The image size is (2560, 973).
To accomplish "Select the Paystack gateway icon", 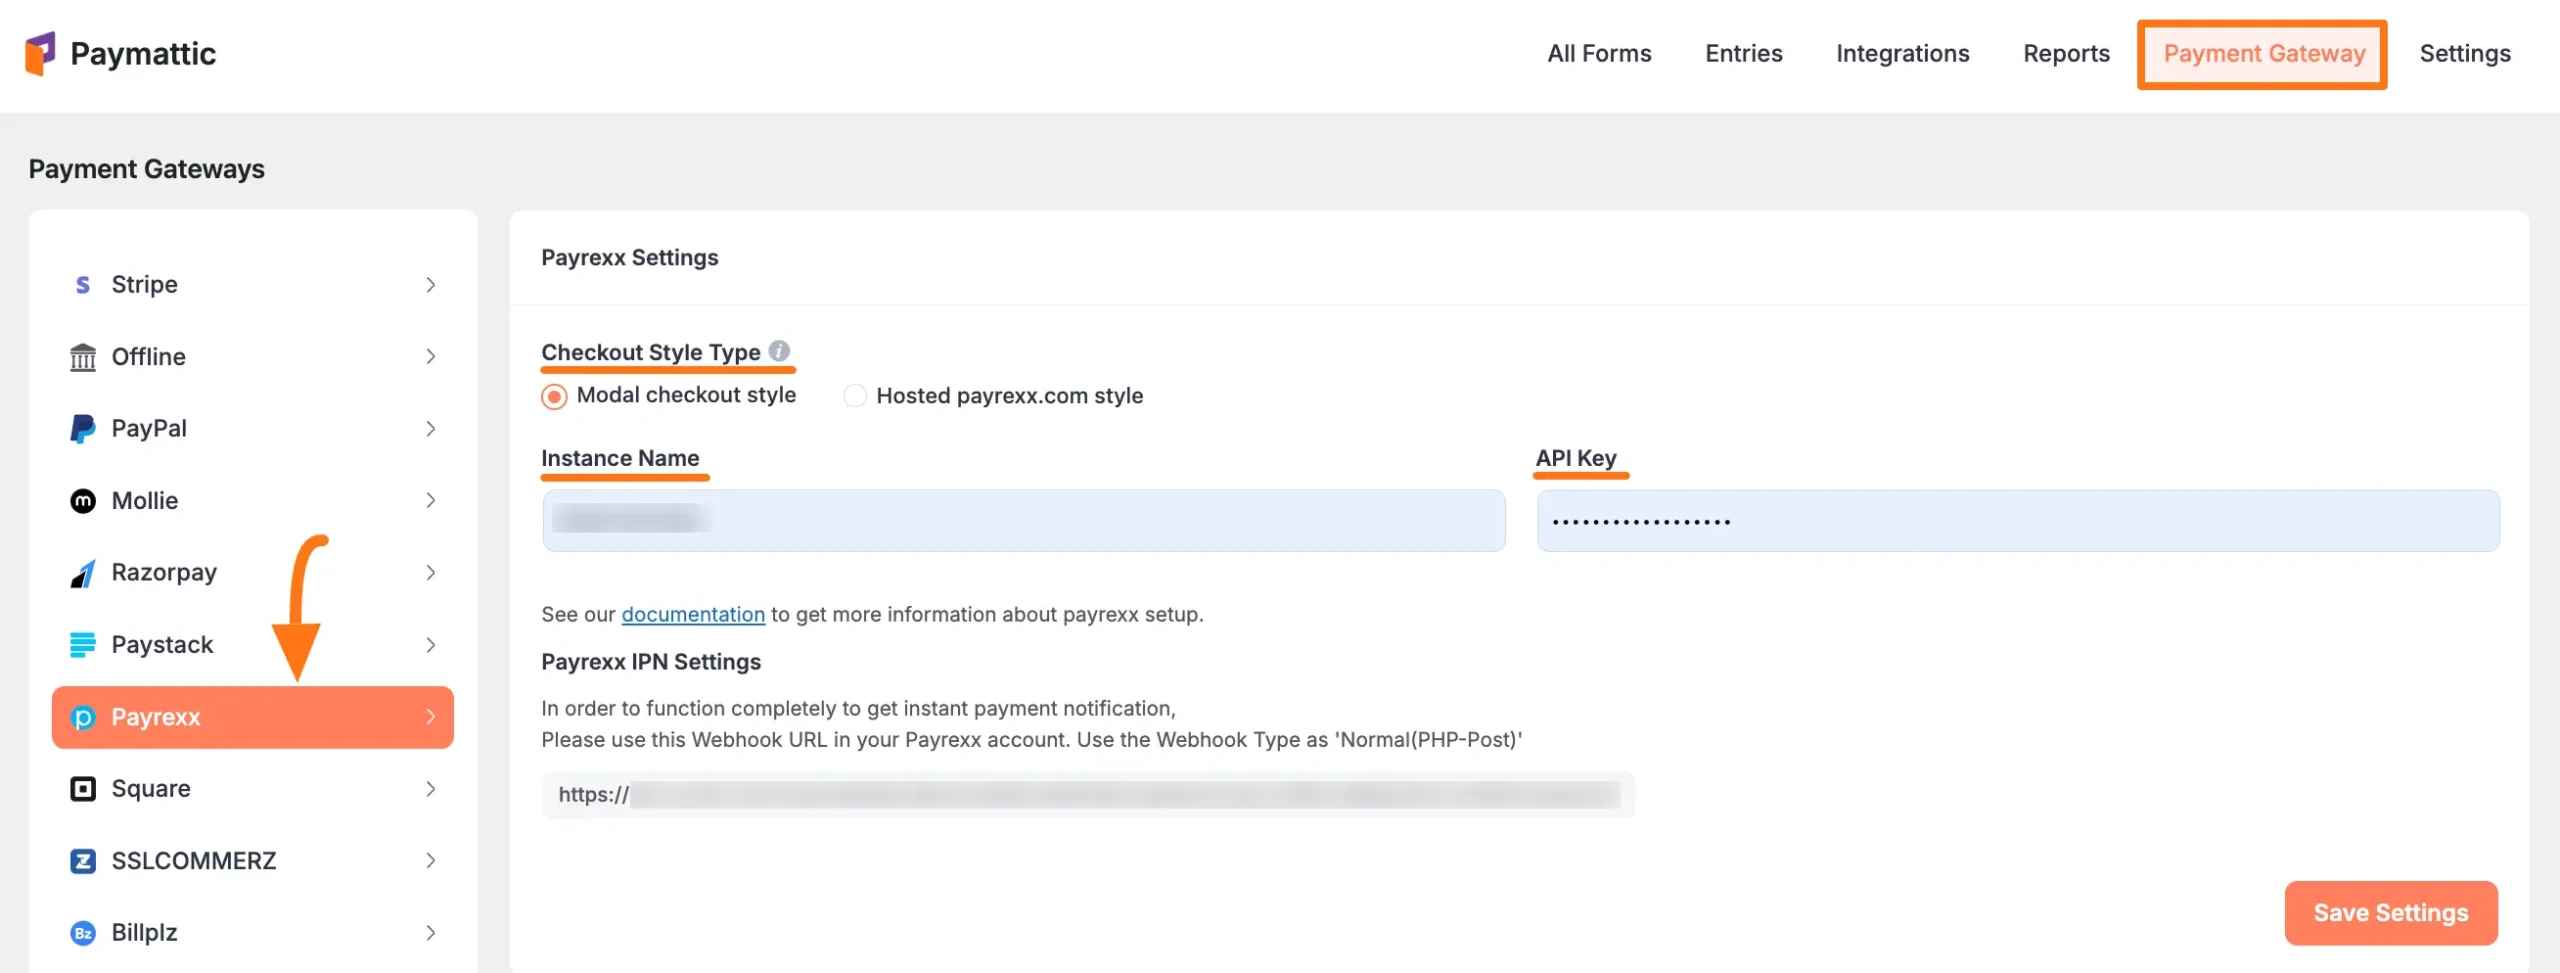I will (83, 644).
